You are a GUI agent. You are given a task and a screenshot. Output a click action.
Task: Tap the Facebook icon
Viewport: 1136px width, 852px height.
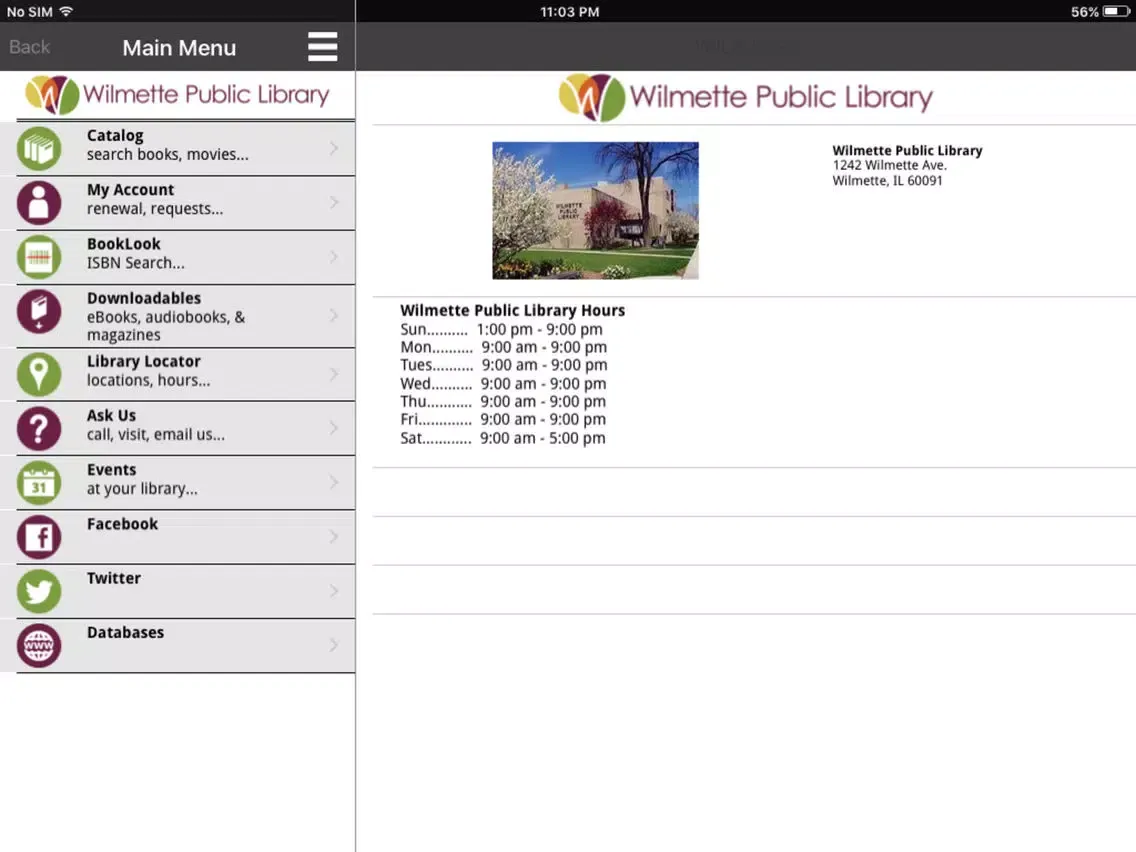[x=39, y=537]
